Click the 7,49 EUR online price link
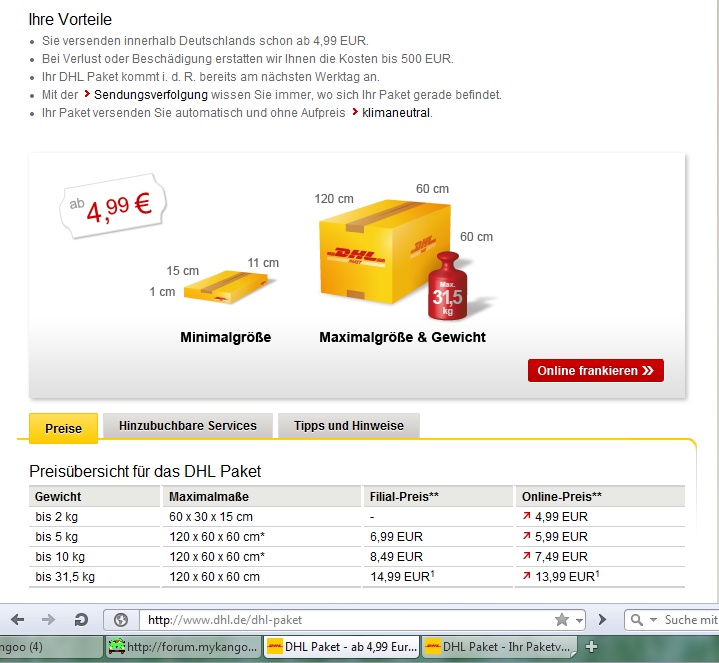 coord(561,557)
